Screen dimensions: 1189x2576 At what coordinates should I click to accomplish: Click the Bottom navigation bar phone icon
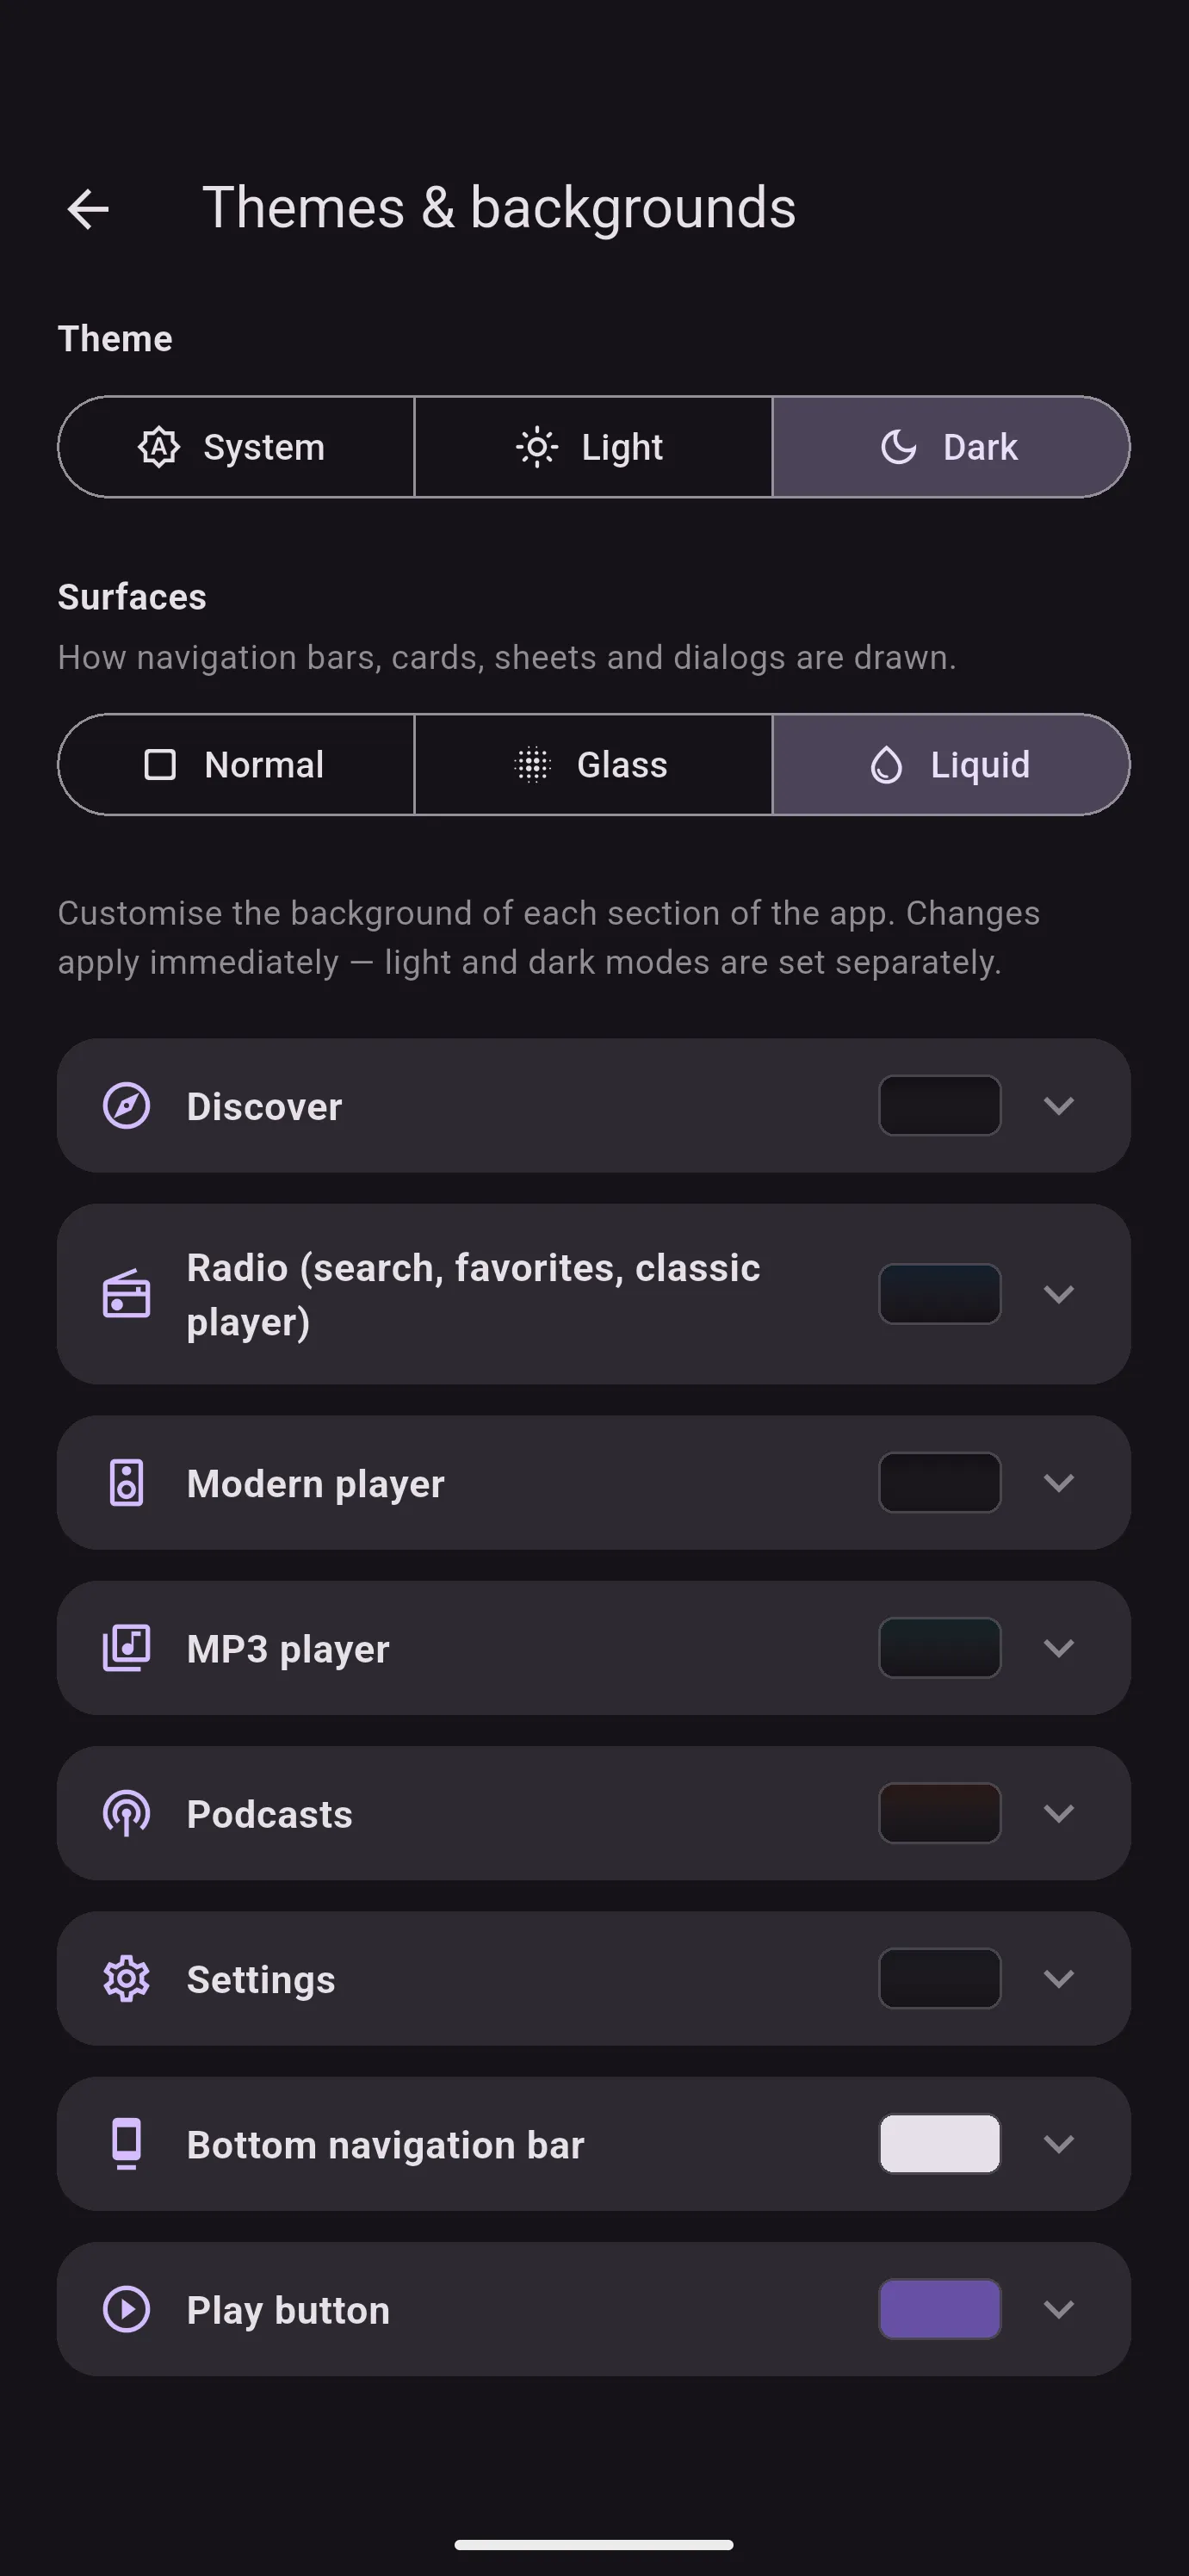127,2144
